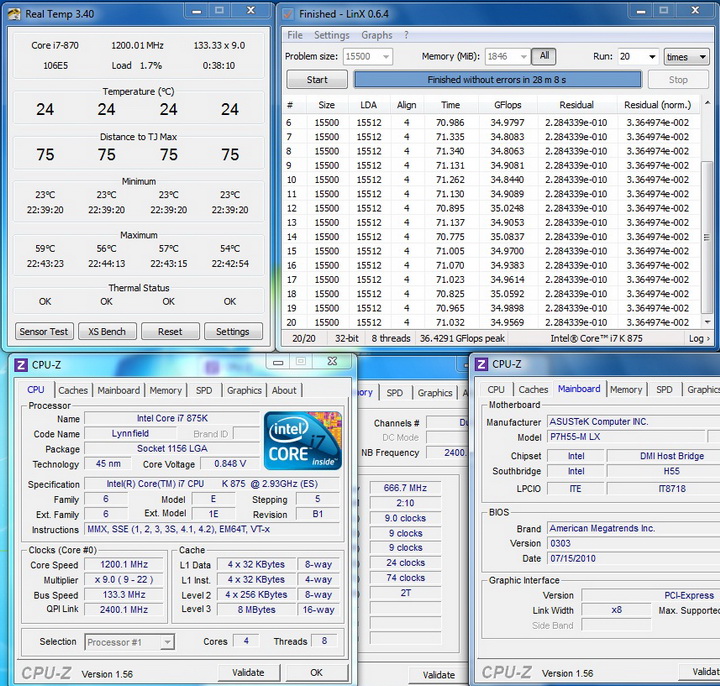
Task: Expand the Log panel in LinX
Action: coord(699,338)
